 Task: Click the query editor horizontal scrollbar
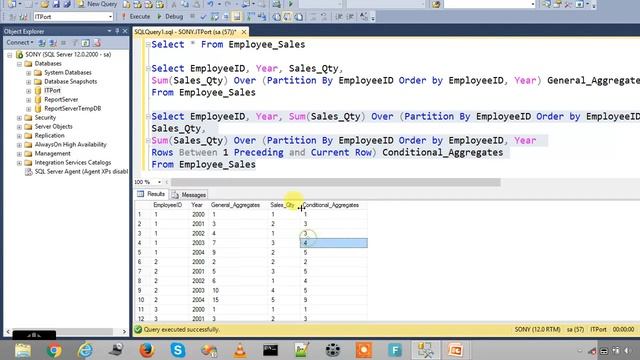[336, 182]
